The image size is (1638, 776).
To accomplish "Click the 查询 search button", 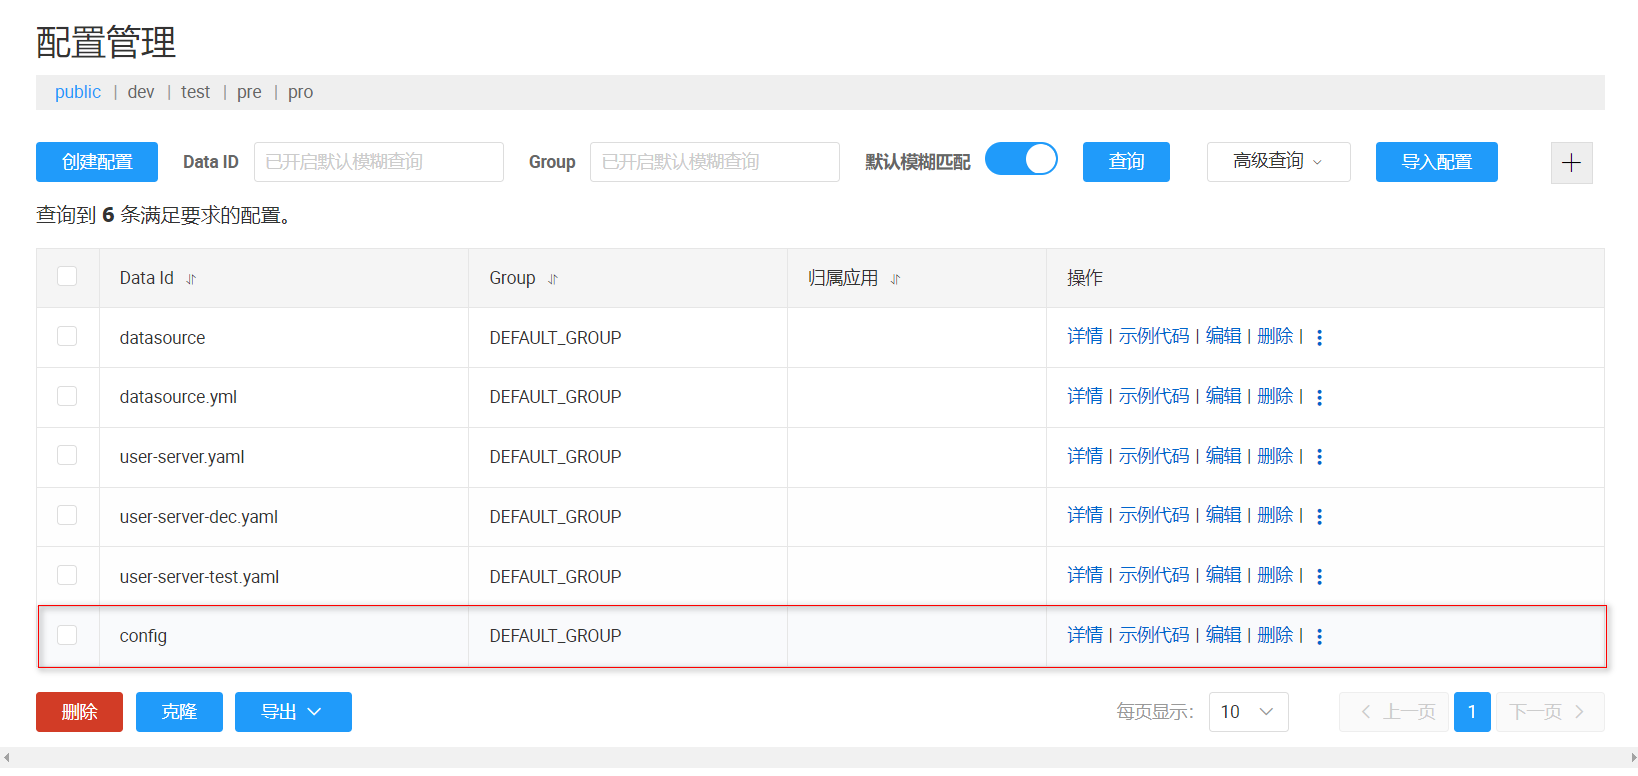I will [x=1126, y=162].
